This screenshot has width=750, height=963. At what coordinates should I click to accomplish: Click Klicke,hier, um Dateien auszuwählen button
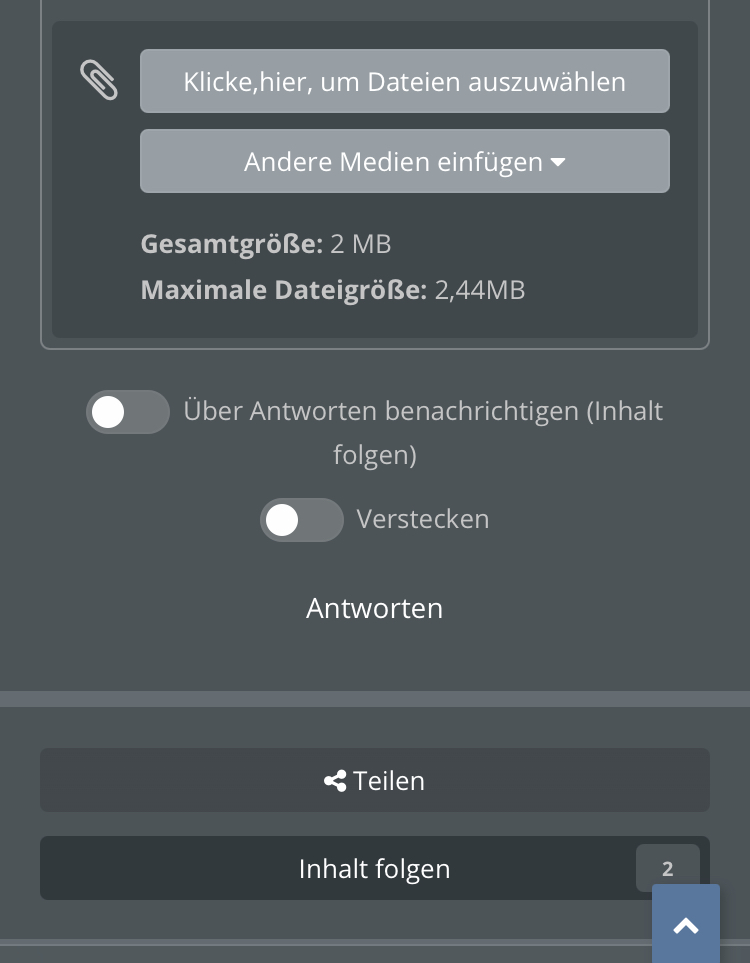[405, 81]
